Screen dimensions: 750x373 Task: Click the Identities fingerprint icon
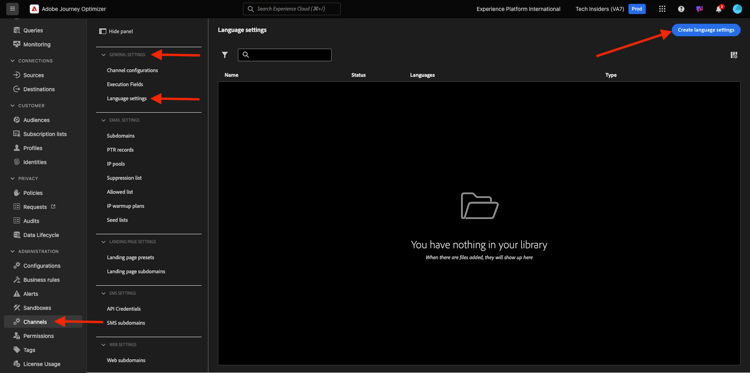17,162
